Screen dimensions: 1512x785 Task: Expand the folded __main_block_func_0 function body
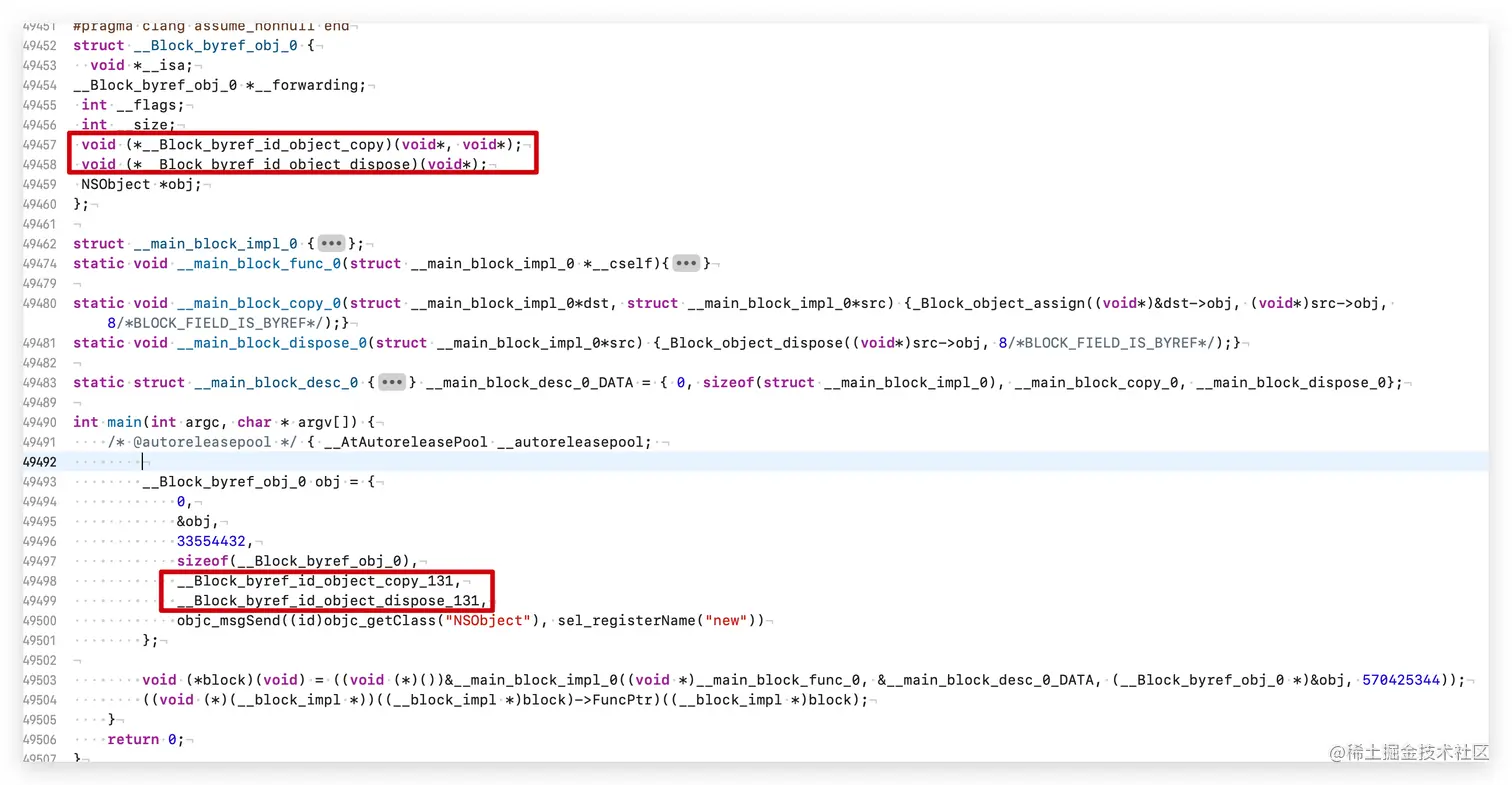pos(686,263)
